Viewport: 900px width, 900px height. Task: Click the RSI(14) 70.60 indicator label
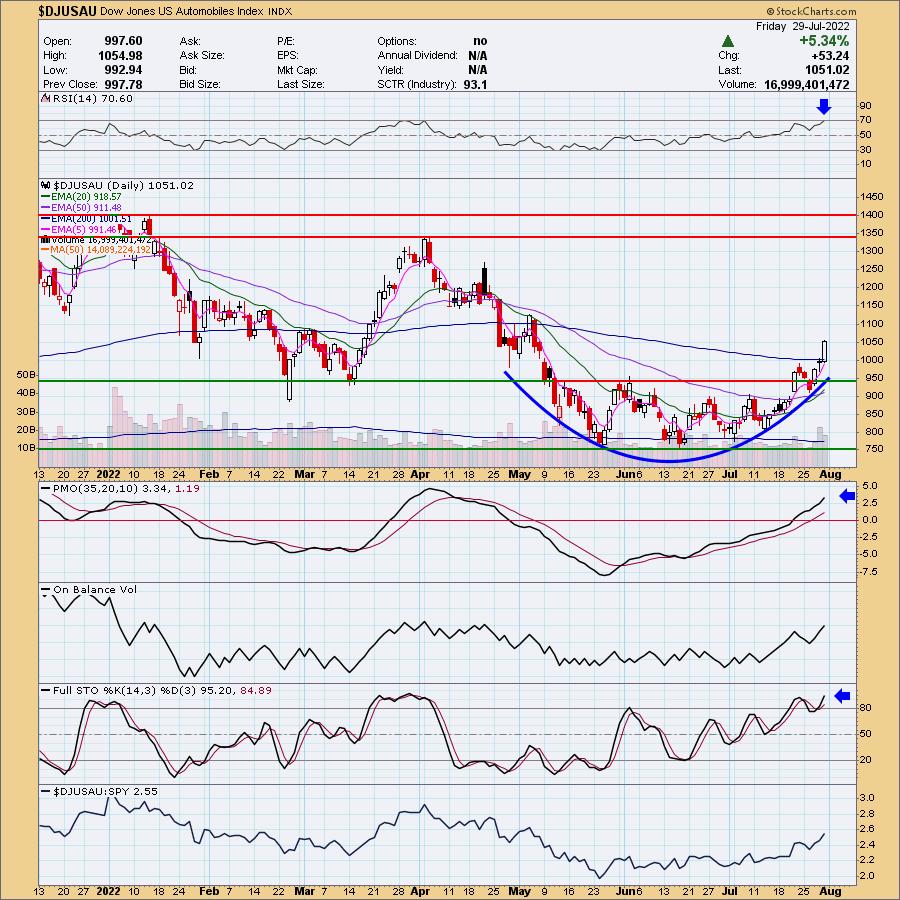92,99
